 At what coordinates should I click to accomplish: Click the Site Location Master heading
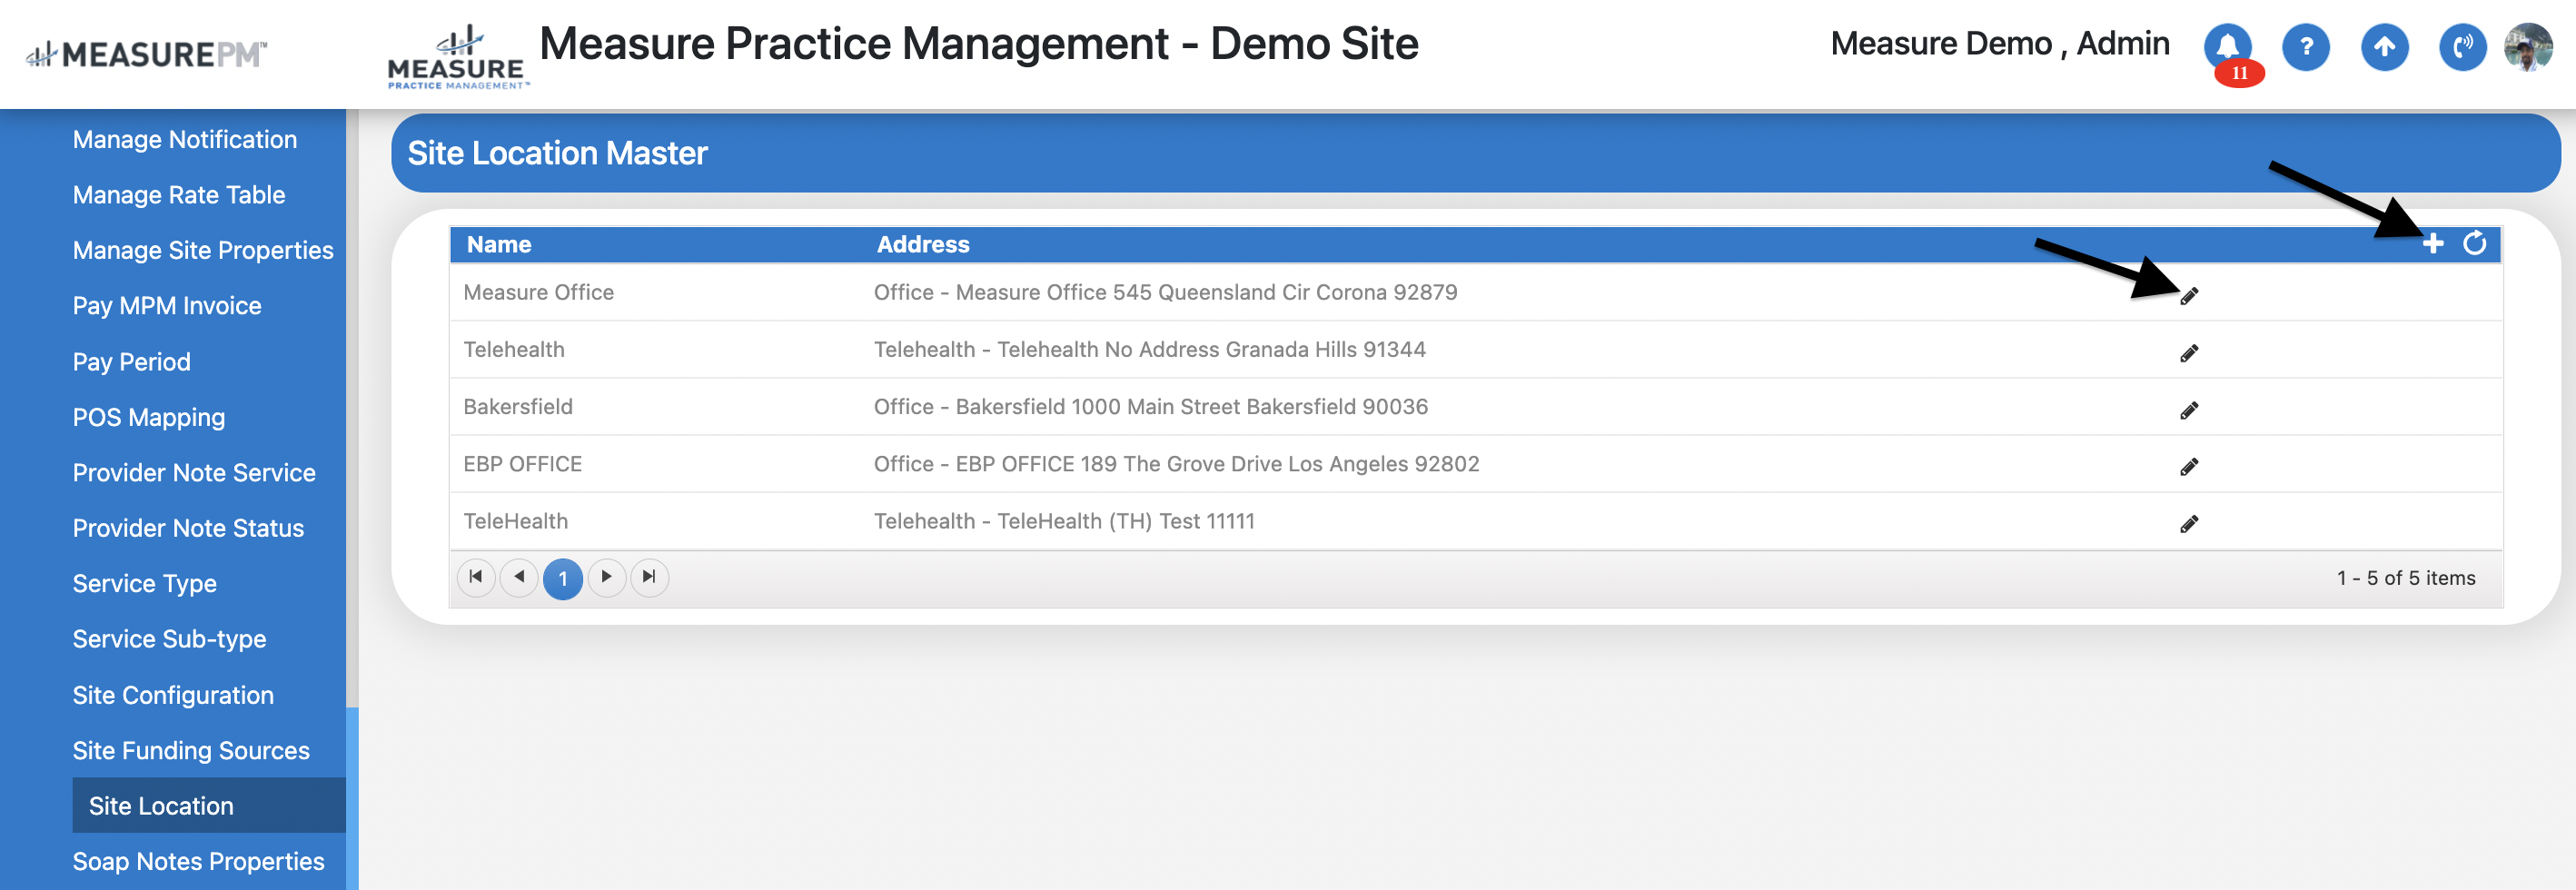[557, 153]
